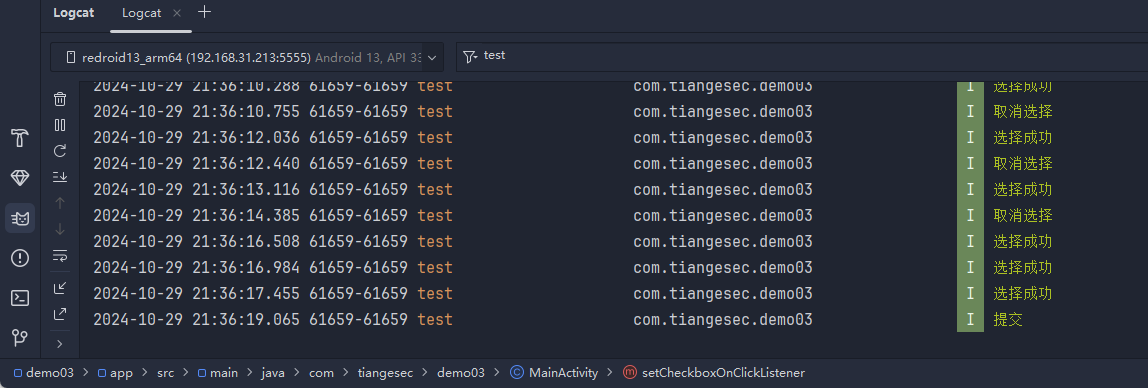Image resolution: width=1148 pixels, height=388 pixels.
Task: Open demo03 project root in breadcrumbs
Action: pos(45,373)
